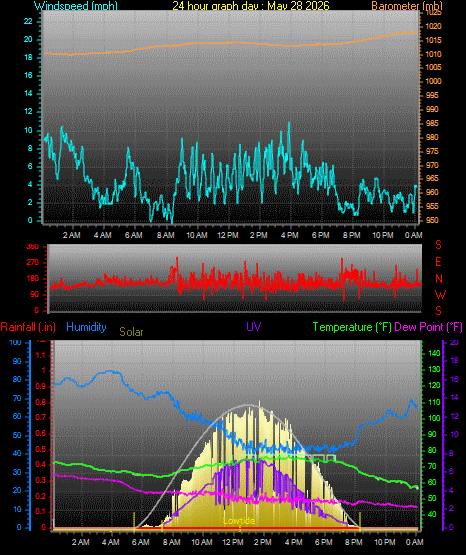Viewport: 466px width, 555px height.
Task: Click the Barometer (mb) axis label
Action: click(407, 6)
